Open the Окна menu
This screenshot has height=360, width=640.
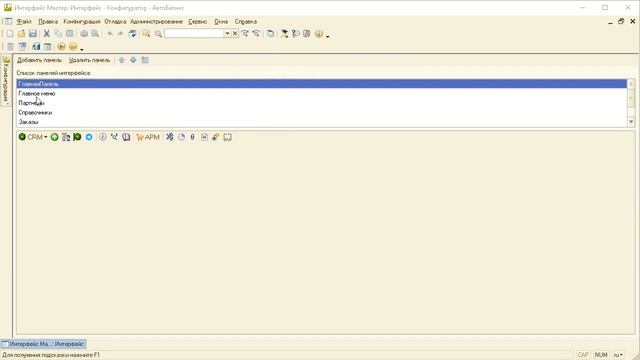click(221, 21)
